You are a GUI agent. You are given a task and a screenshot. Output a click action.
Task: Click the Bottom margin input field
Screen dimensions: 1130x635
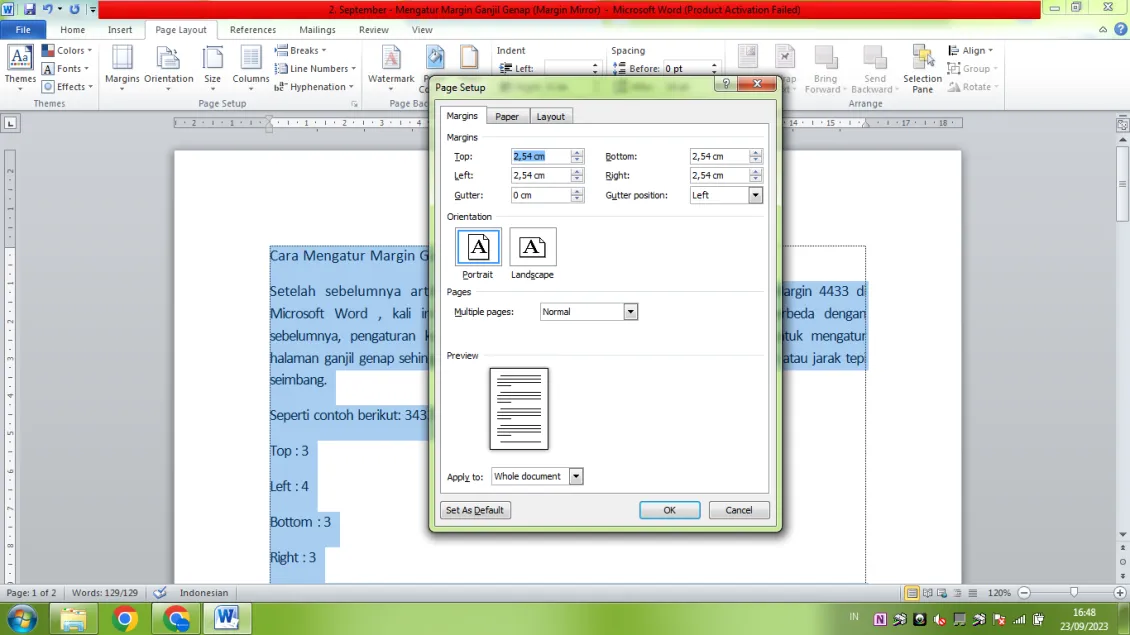click(718, 156)
